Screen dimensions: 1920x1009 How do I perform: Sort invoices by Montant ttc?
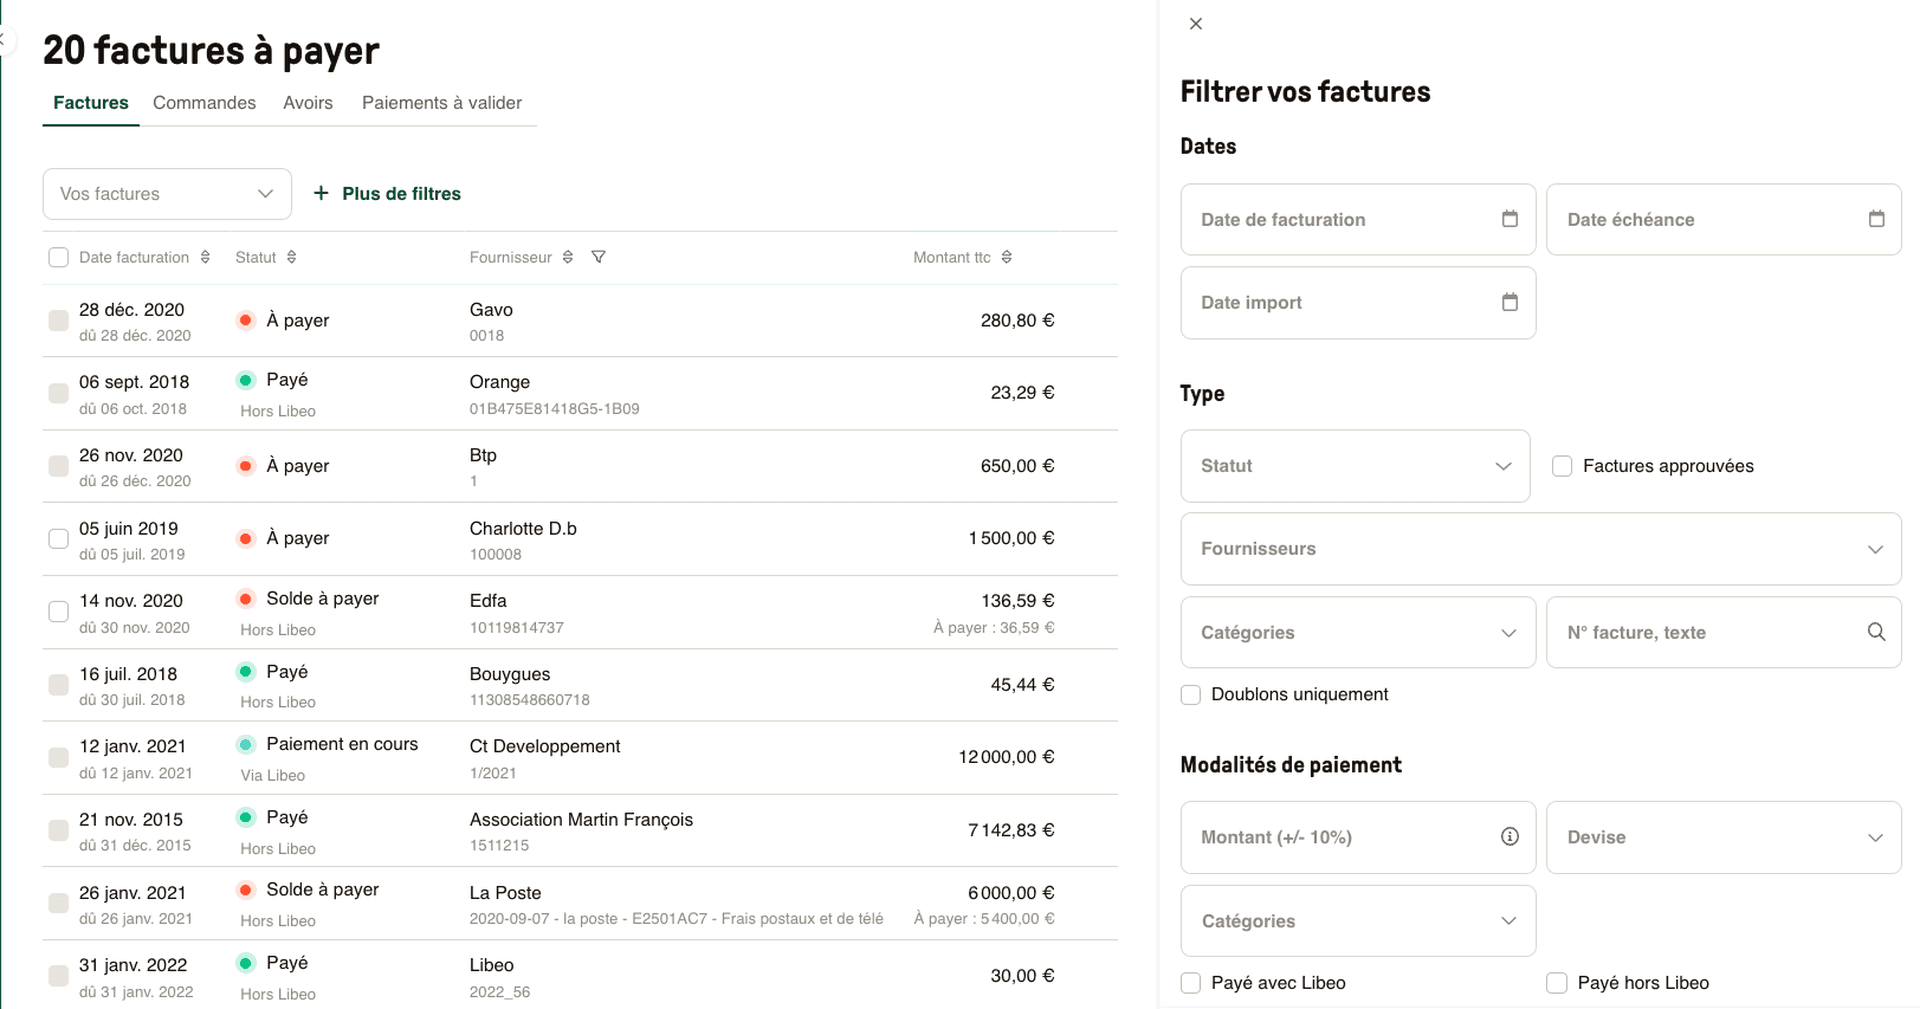coord(1007,257)
